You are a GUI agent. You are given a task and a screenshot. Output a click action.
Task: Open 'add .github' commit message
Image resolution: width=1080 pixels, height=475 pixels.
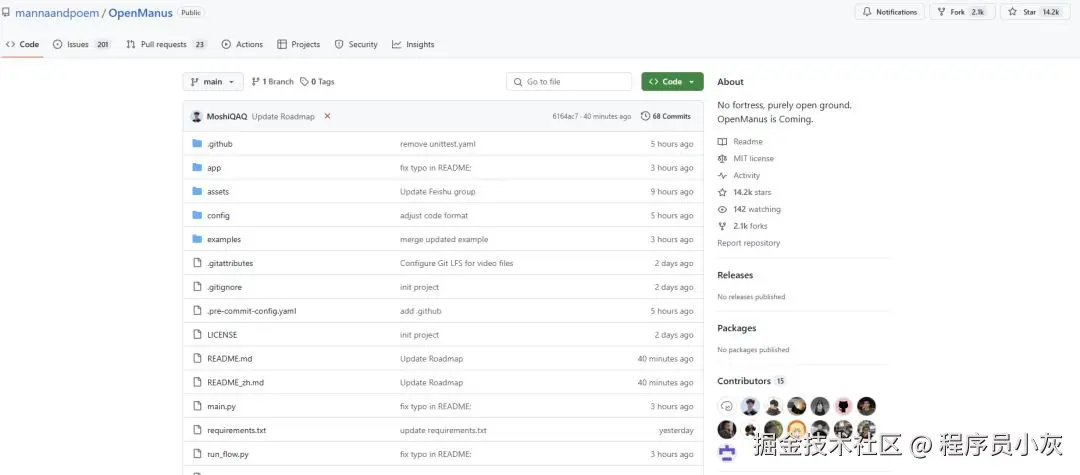click(x=420, y=311)
